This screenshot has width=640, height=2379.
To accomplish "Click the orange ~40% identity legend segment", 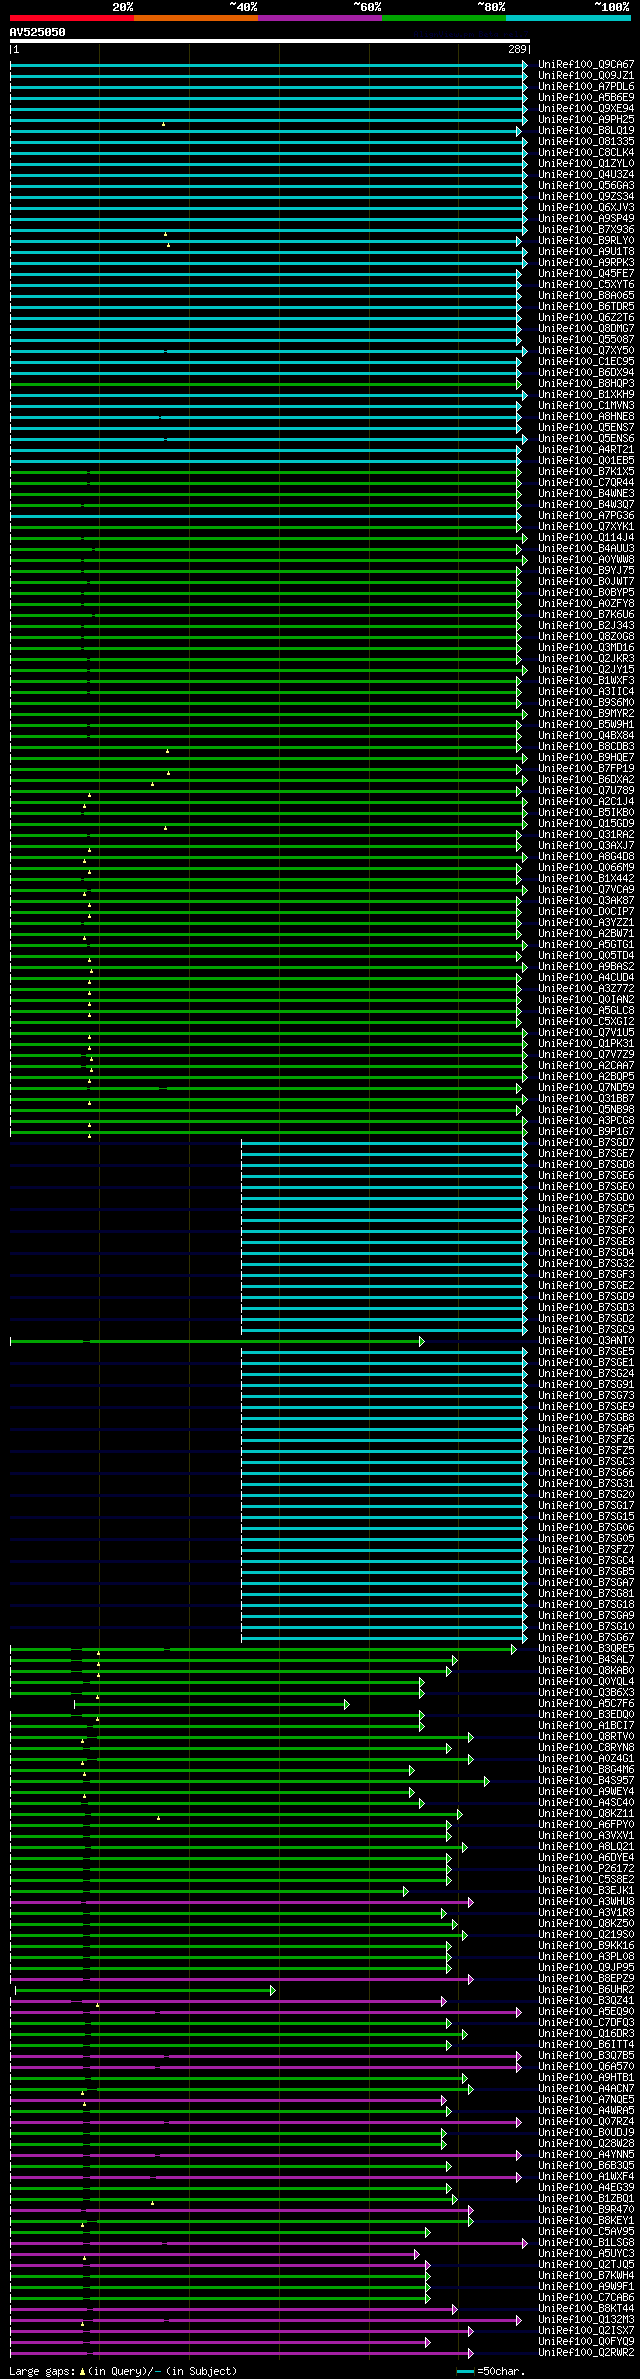I will tap(196, 18).
